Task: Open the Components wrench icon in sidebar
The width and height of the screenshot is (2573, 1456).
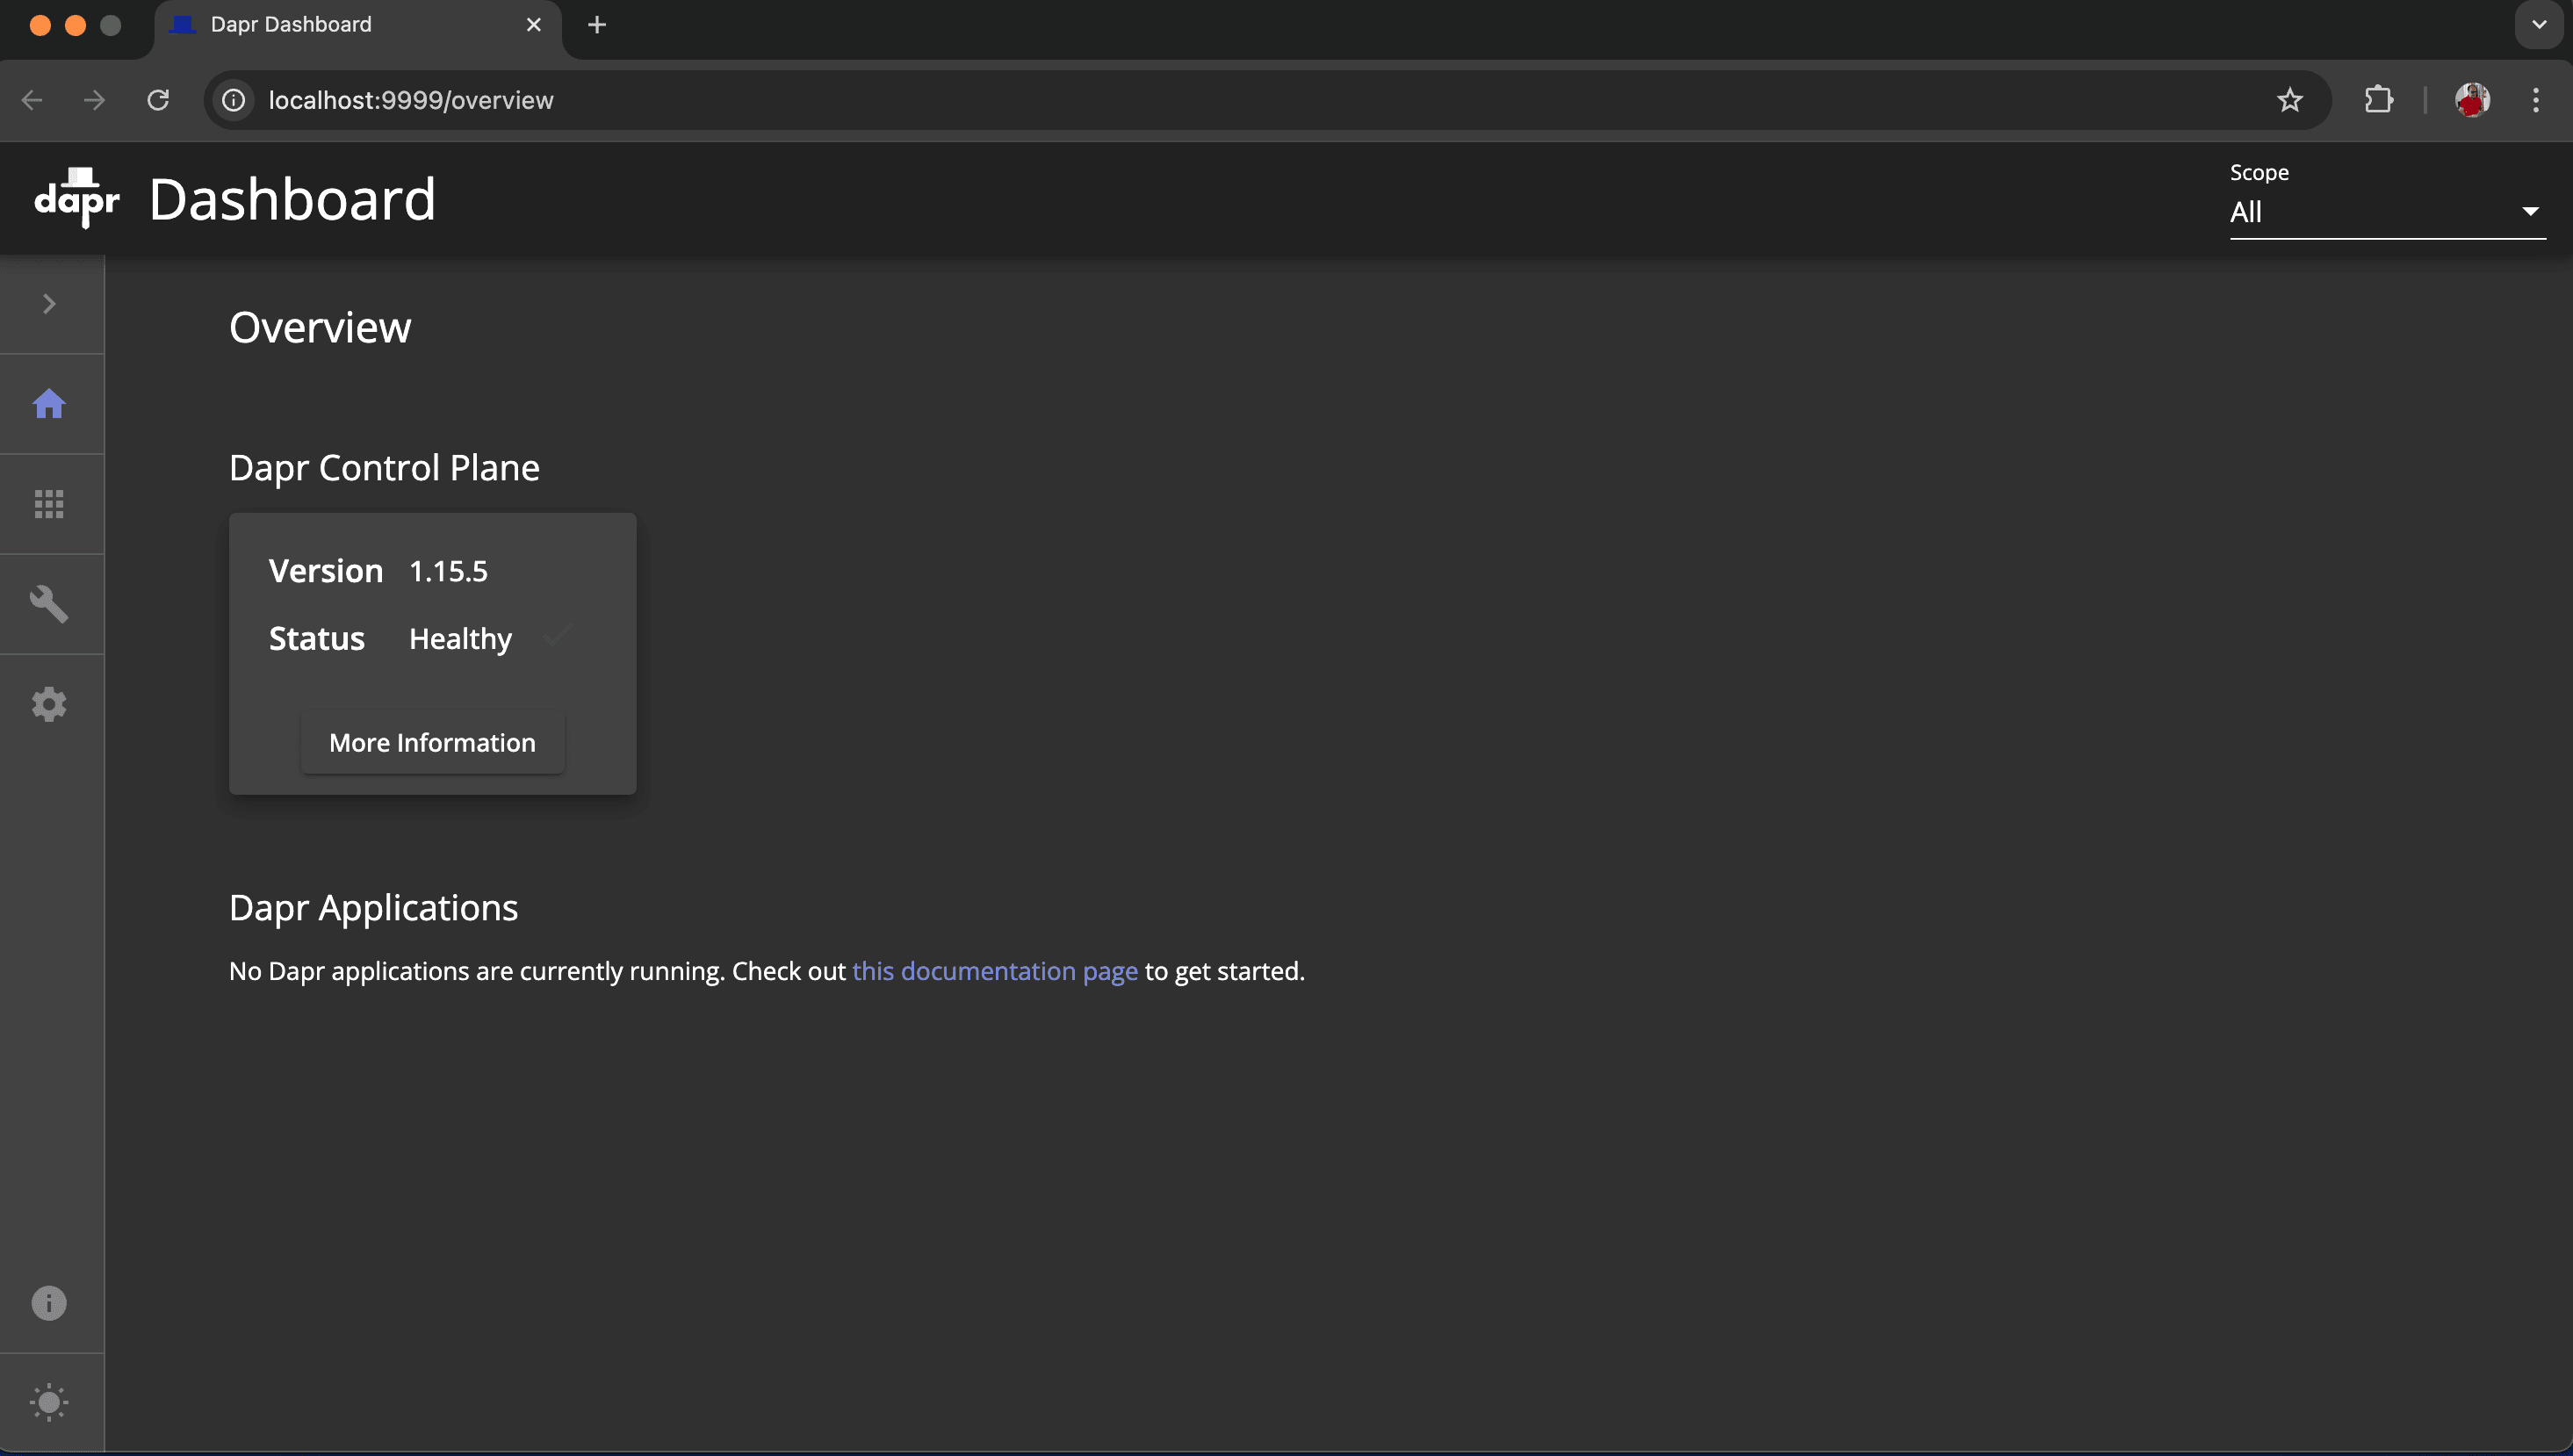Action: (x=49, y=604)
